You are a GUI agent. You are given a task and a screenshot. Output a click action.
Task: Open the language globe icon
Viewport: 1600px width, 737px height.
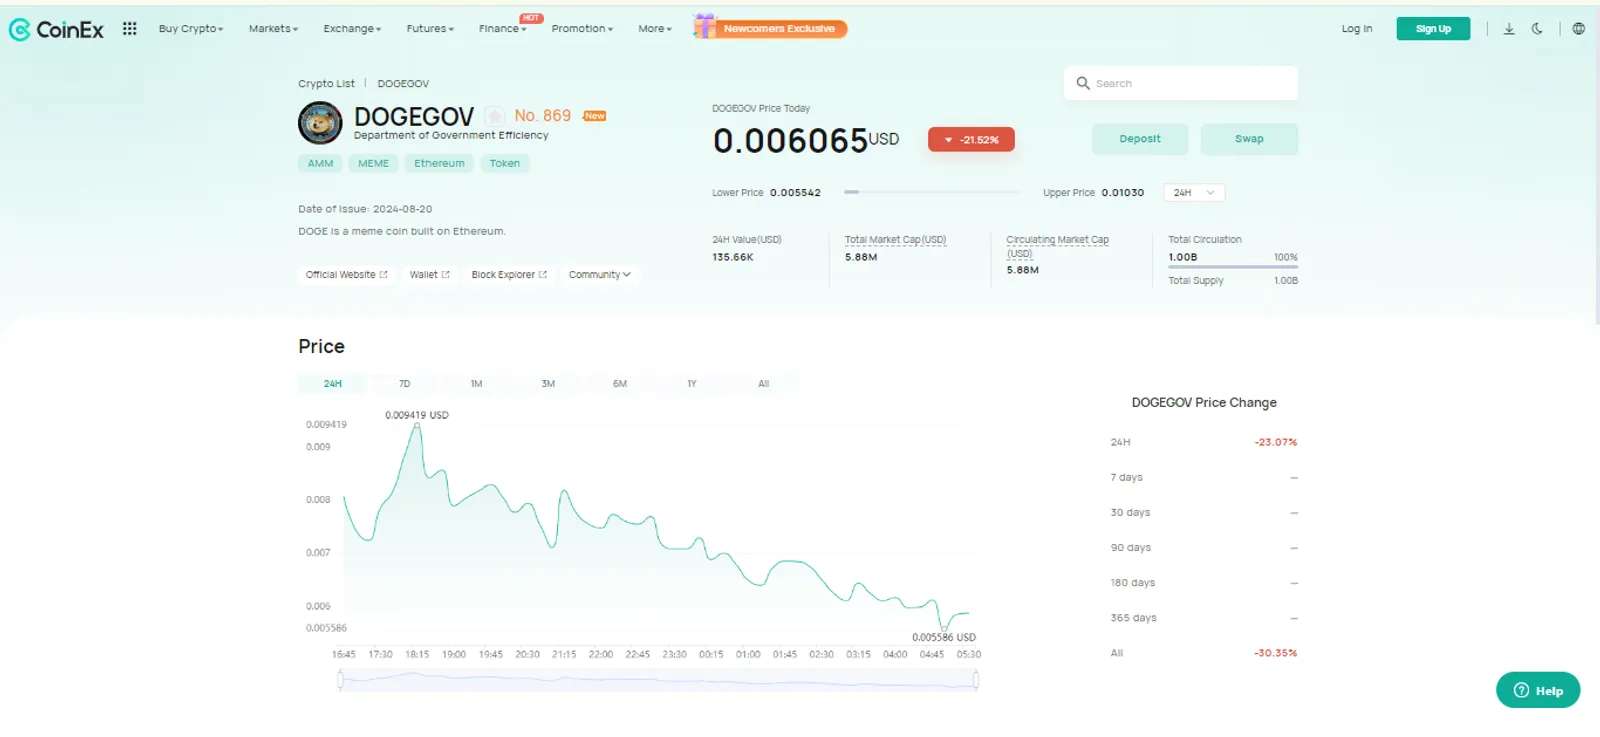click(1578, 29)
